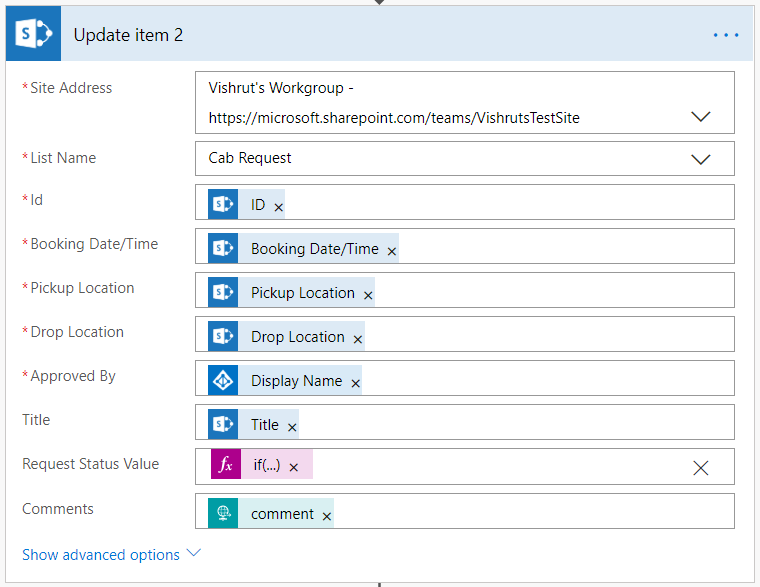This screenshot has height=587, width=760.
Task: Open the three-dot menu for Update item 2
Action: click(726, 35)
